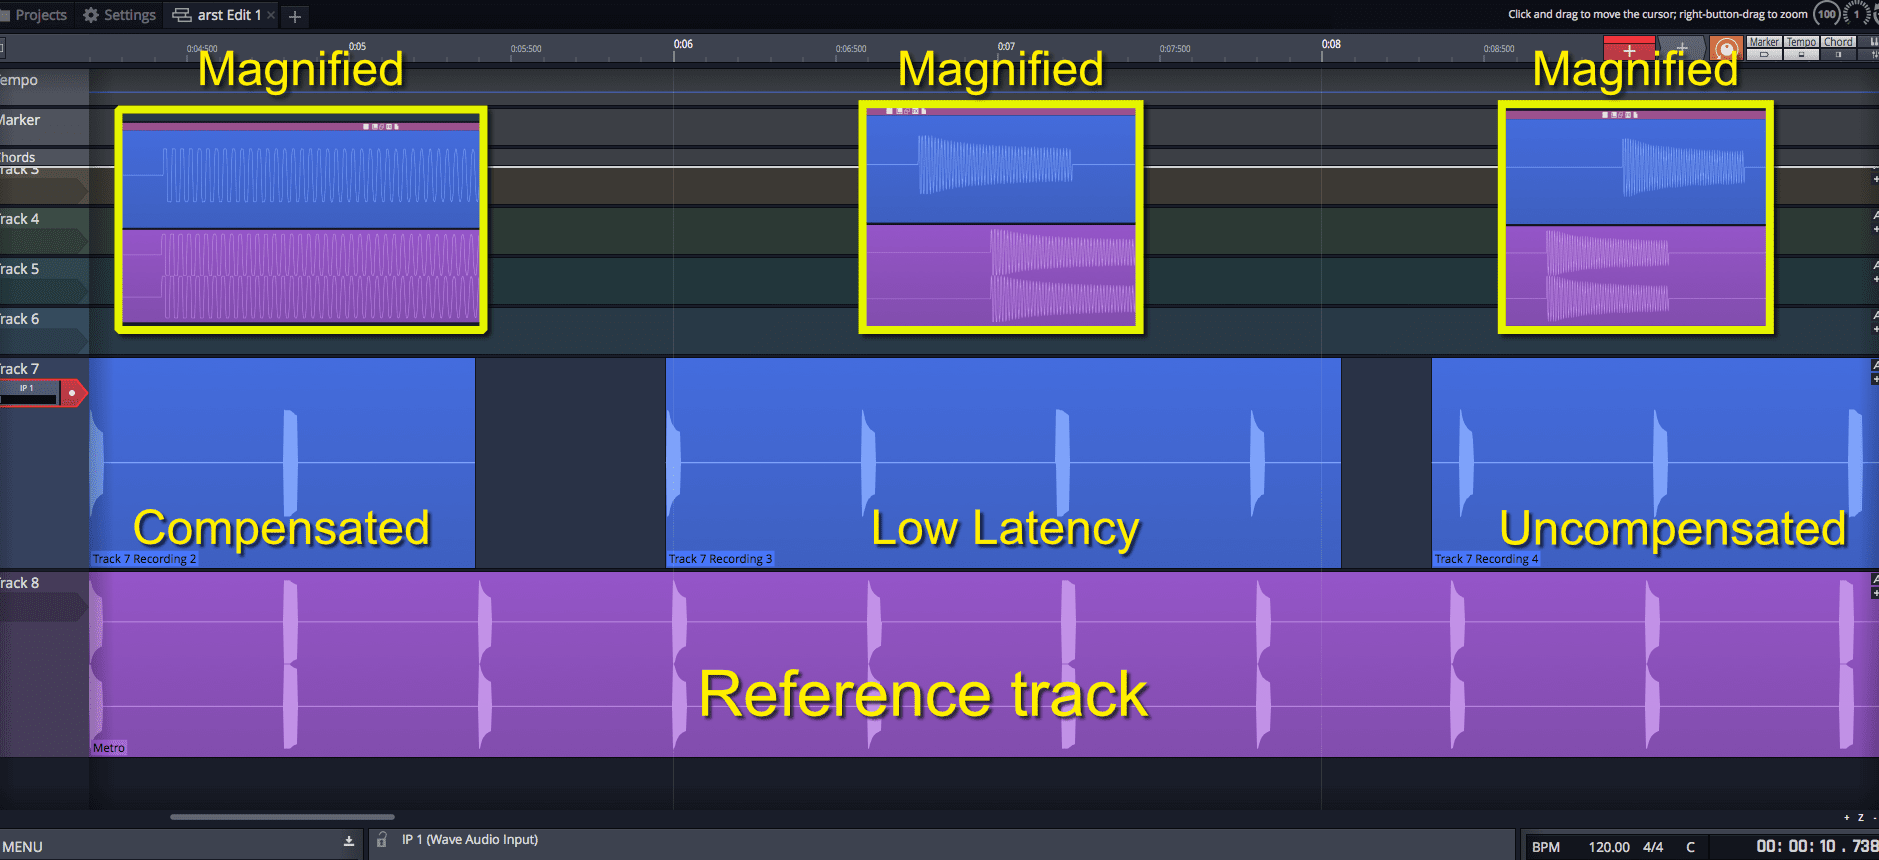Open the 4/4 time signature selector
This screenshot has width=1879, height=860.
pyautogui.click(x=1653, y=847)
